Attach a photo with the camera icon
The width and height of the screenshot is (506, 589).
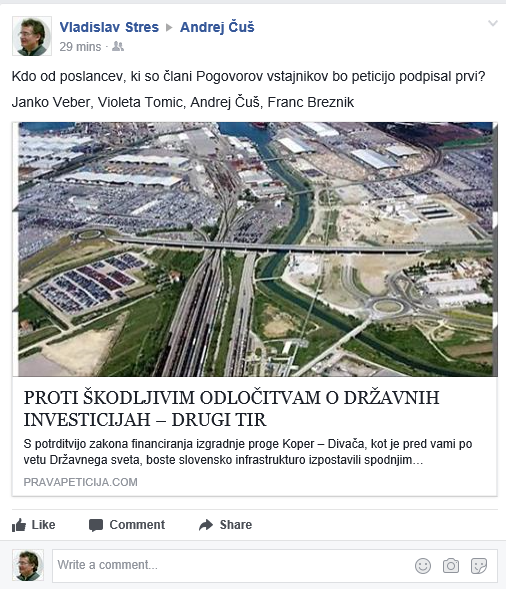point(451,566)
